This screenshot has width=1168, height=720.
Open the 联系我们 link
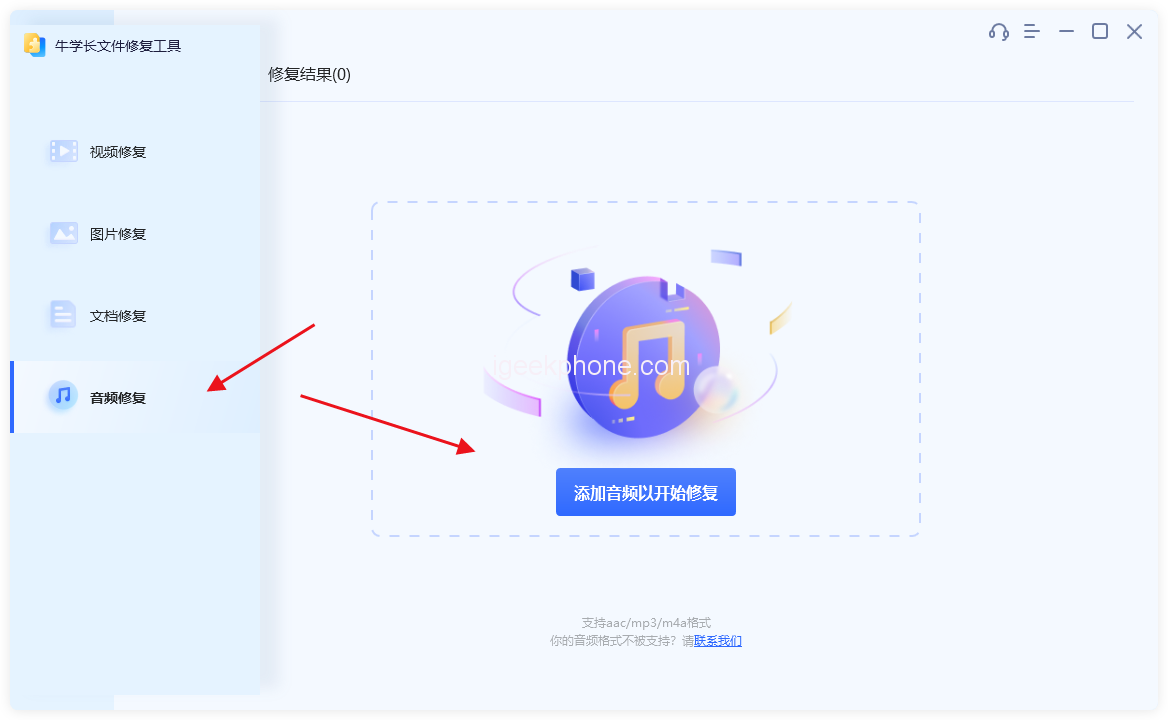click(718, 641)
